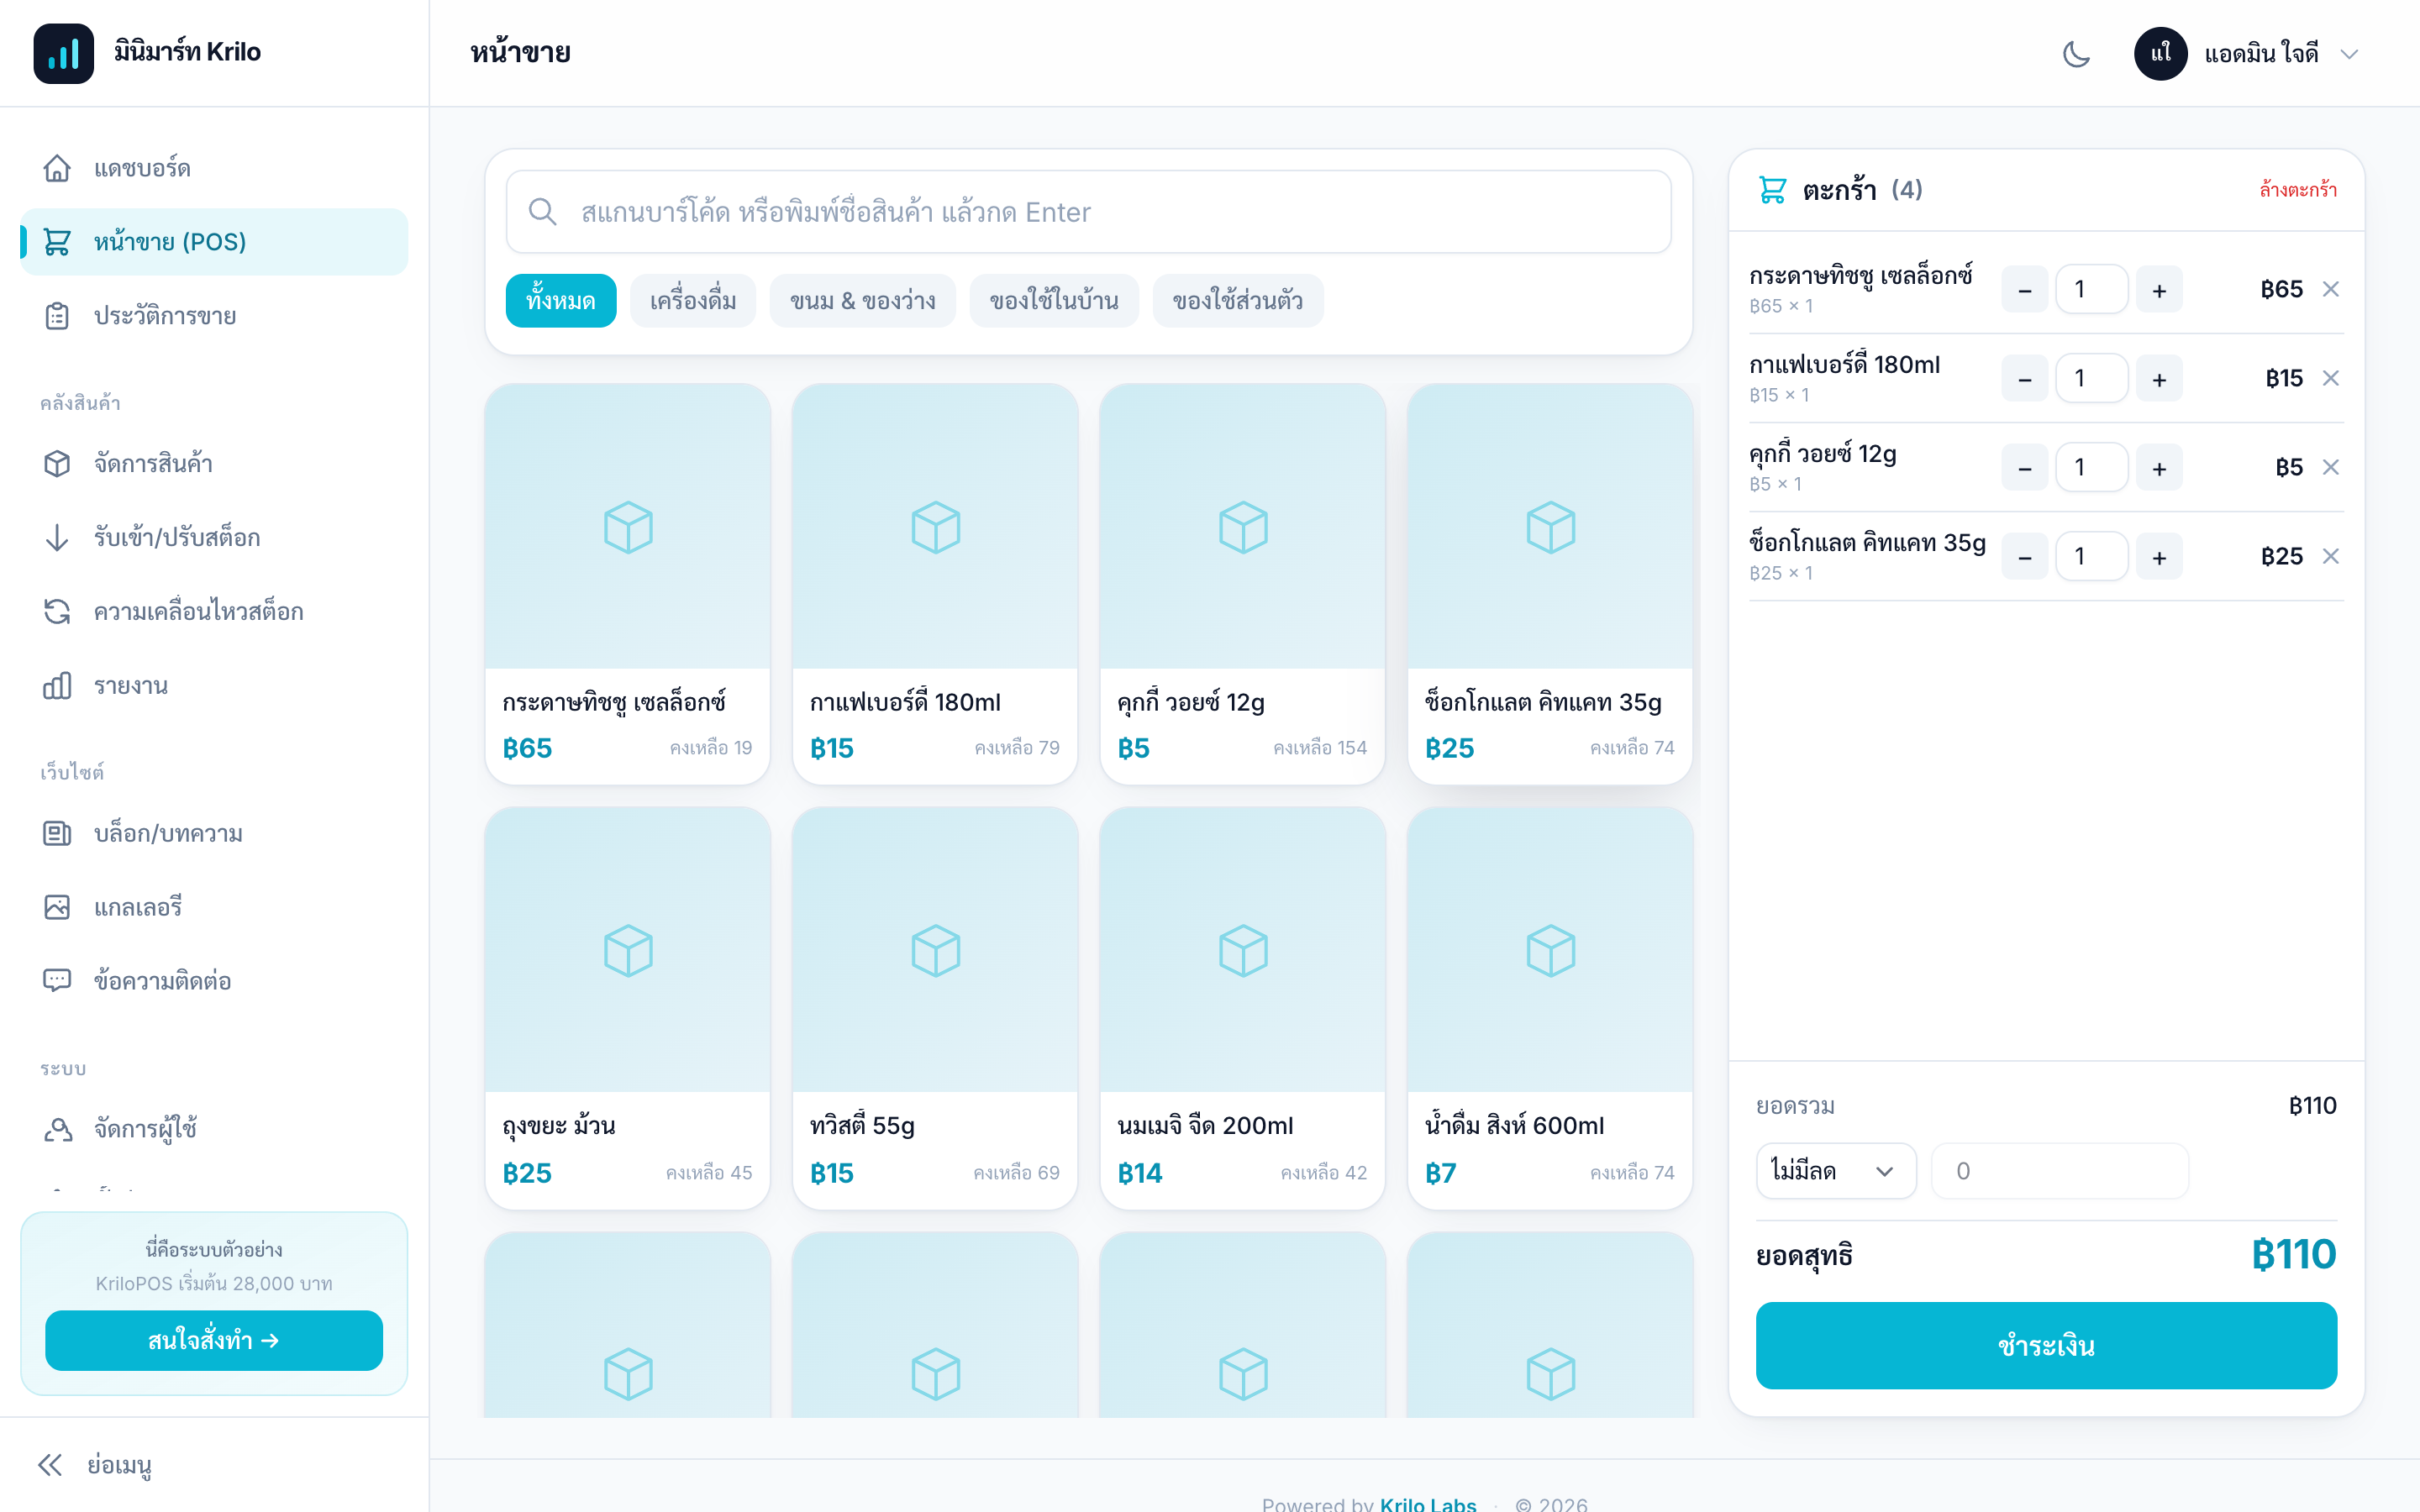Click the down-arrow icon beside รับเข้า/ปรับสต็อก

point(57,538)
